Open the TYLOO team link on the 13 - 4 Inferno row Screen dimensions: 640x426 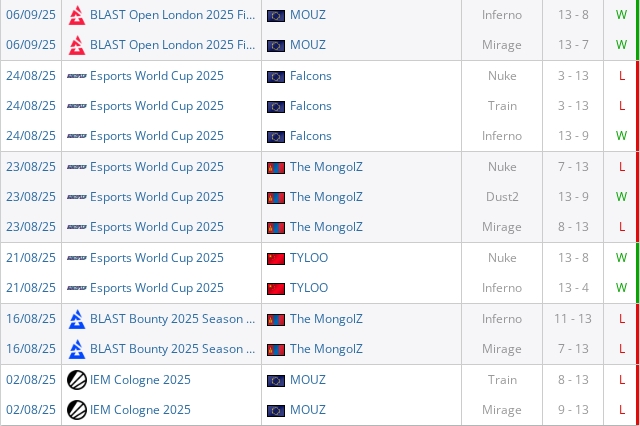[308, 288]
